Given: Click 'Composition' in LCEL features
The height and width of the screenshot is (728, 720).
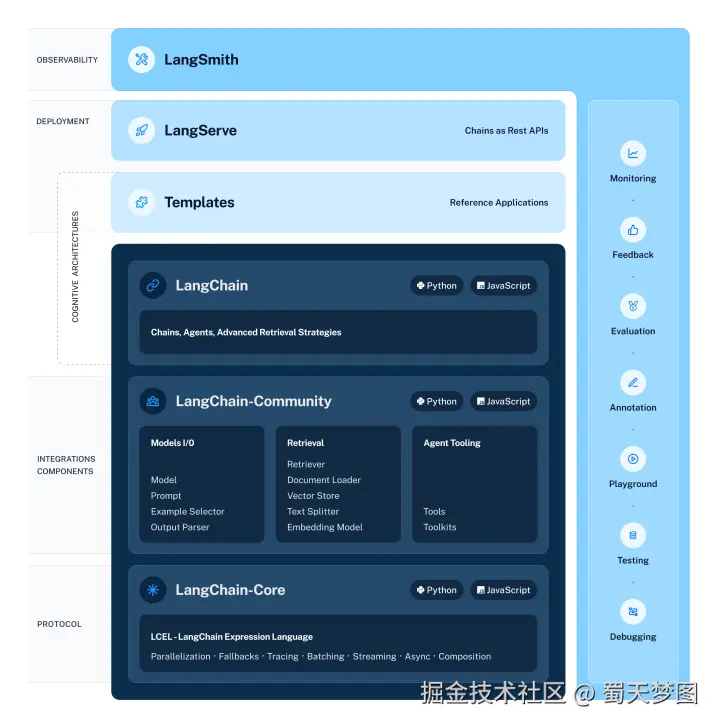Looking at the screenshot, I should (x=465, y=656).
